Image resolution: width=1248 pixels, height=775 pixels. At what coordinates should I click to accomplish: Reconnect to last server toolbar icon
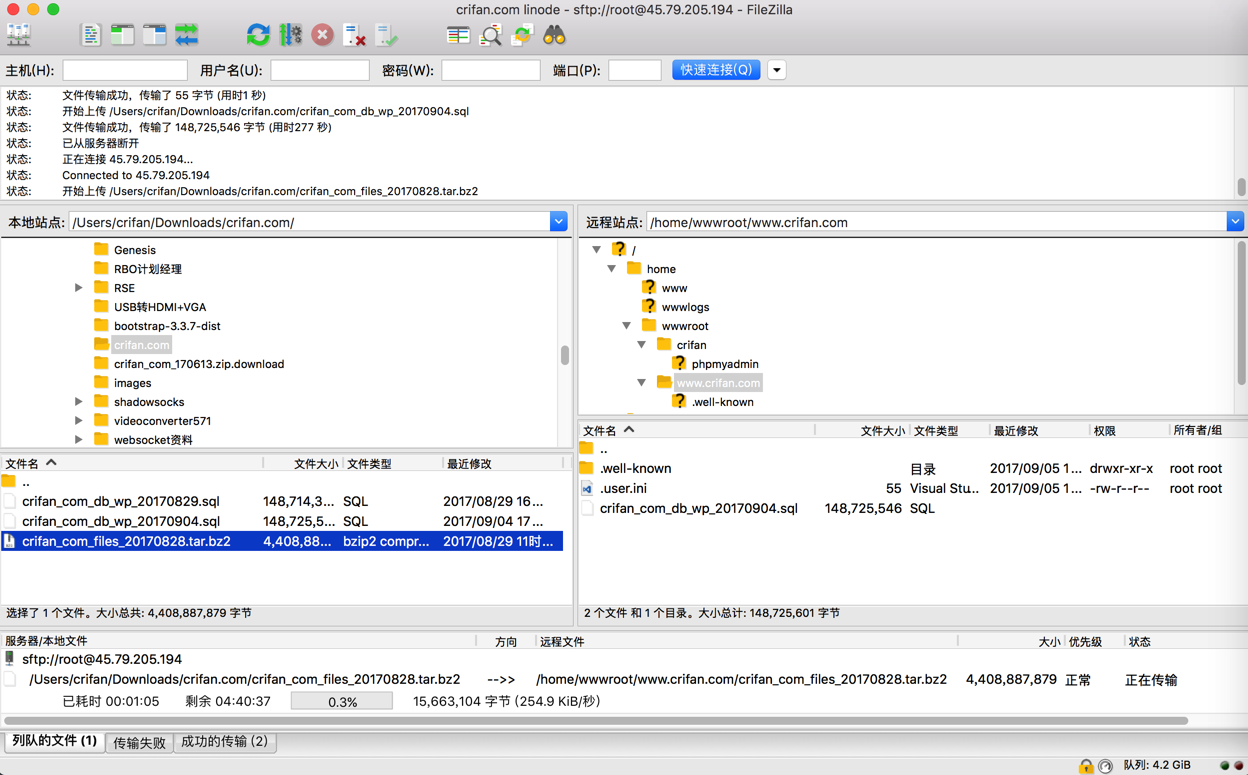point(386,35)
